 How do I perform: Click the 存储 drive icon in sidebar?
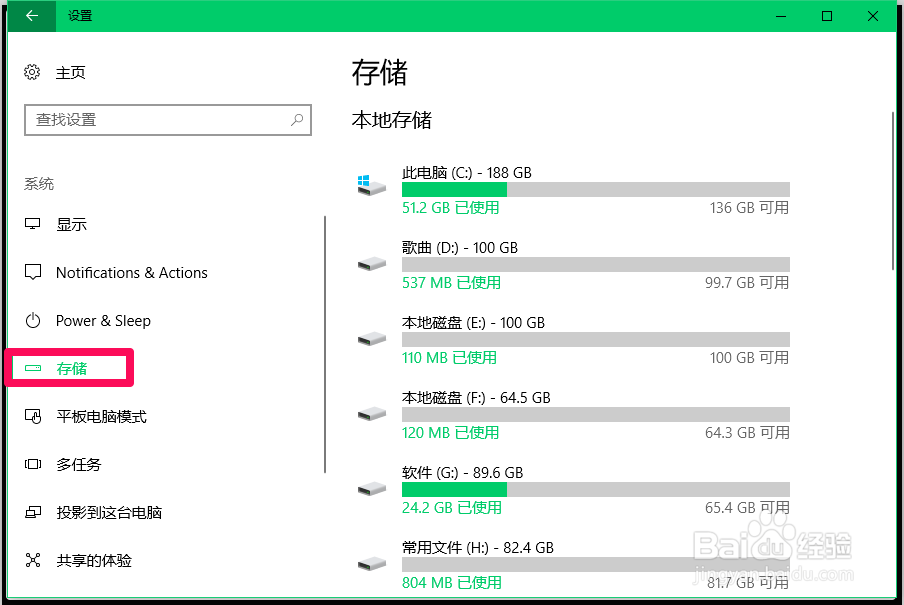click(33, 368)
